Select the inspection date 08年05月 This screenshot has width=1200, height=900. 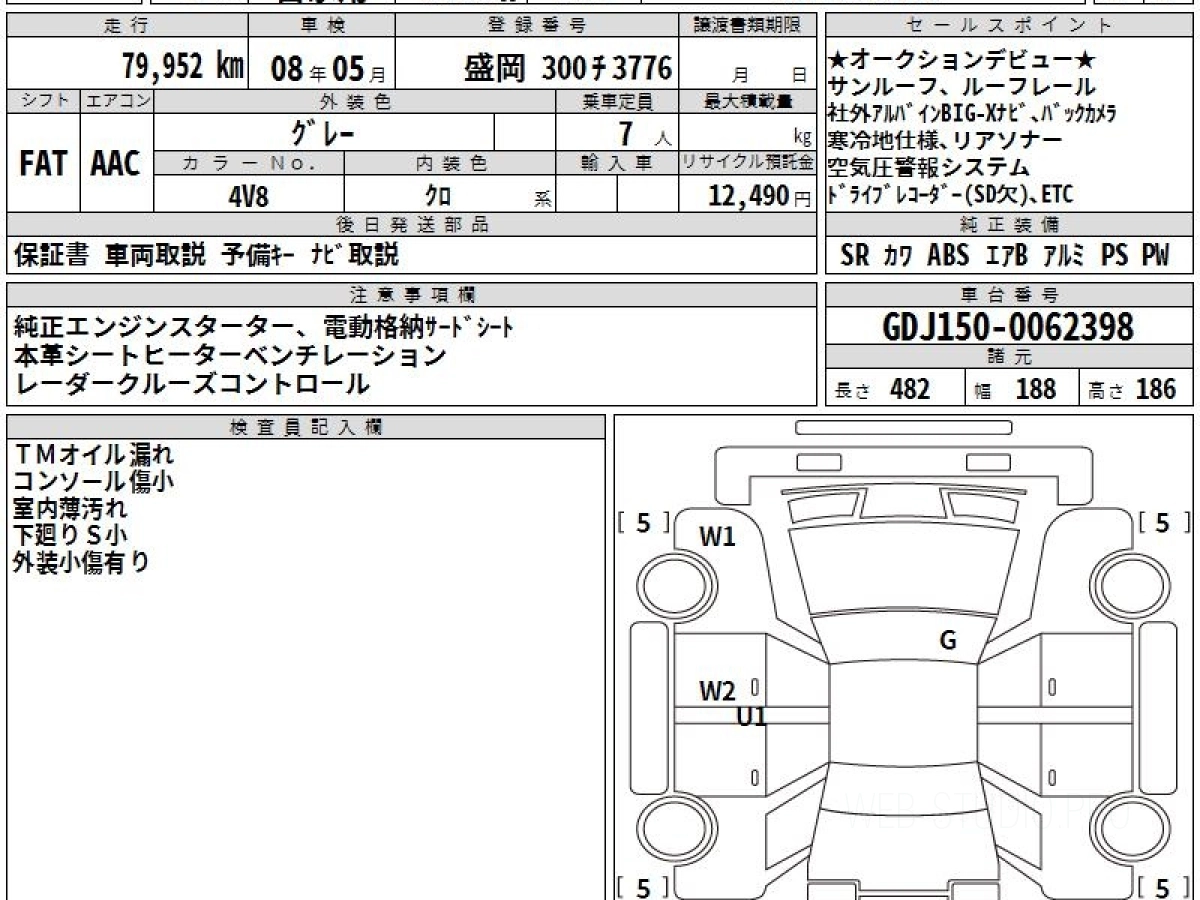pos(327,69)
